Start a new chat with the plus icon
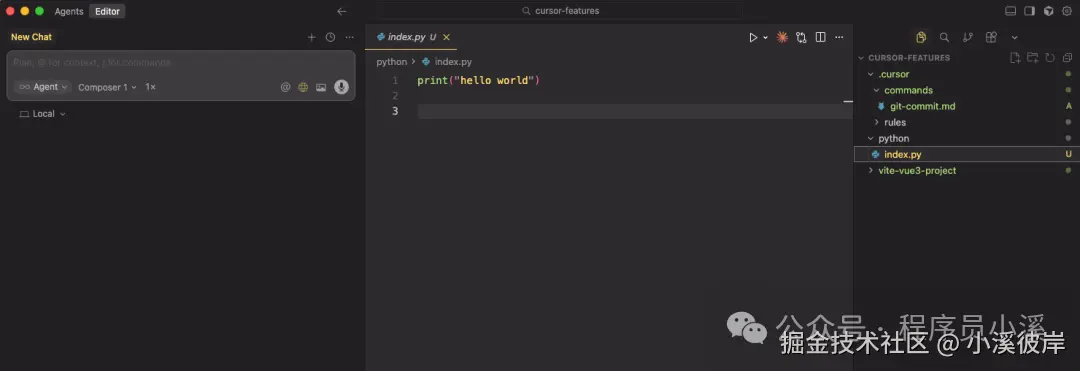Screen dimensions: 1080x371 coord(311,37)
